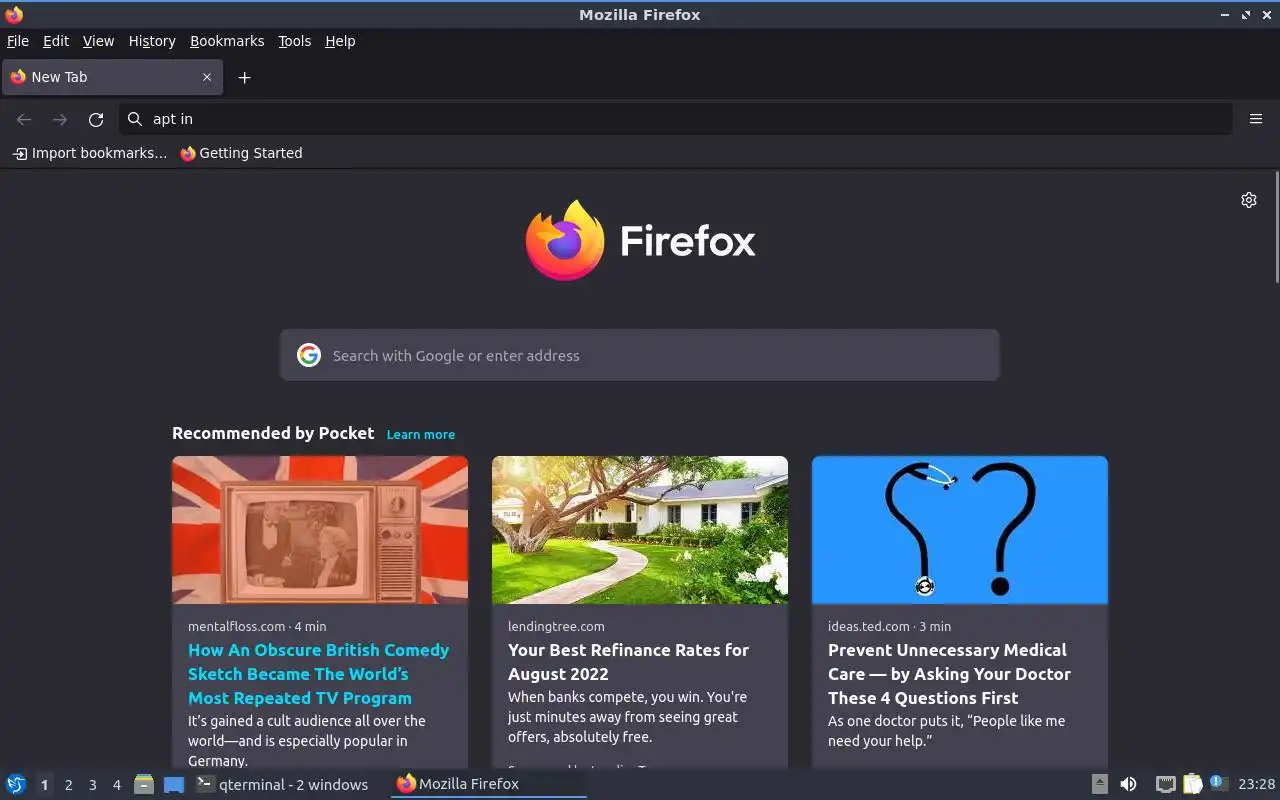The width and height of the screenshot is (1280, 800).
Task: Click the Google icon in the search box
Action: (309, 355)
